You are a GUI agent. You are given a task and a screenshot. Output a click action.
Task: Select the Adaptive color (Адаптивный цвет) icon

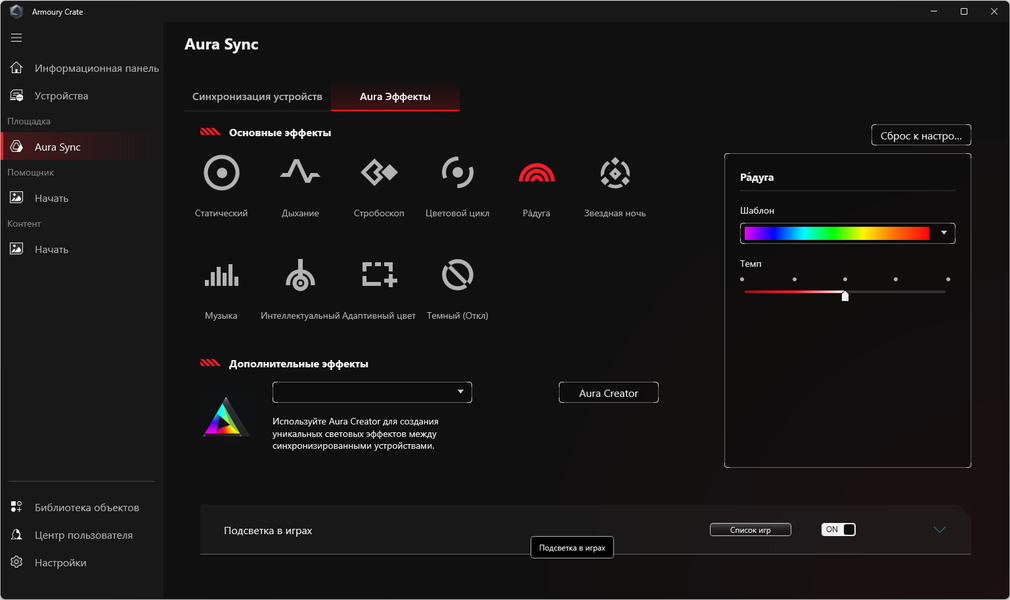[379, 275]
